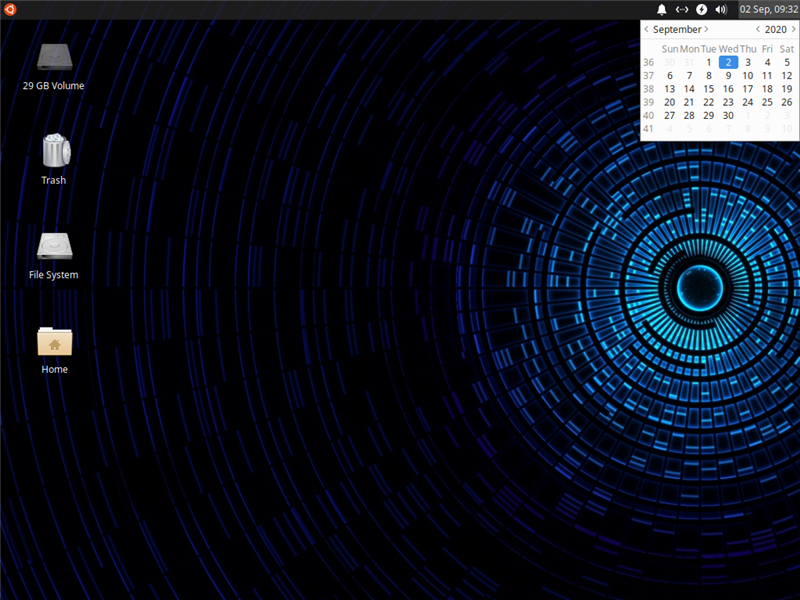Select September 25 in the calendar
Screen dimensions: 800x600
click(767, 102)
